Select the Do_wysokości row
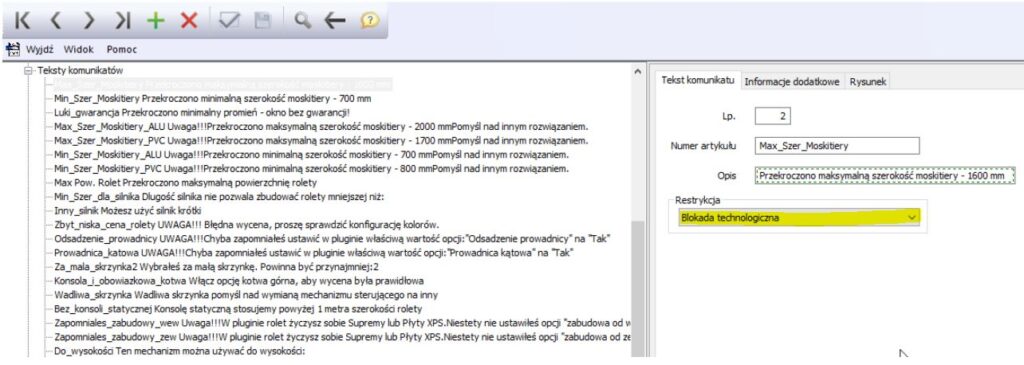1024x365 pixels. click(x=180, y=352)
